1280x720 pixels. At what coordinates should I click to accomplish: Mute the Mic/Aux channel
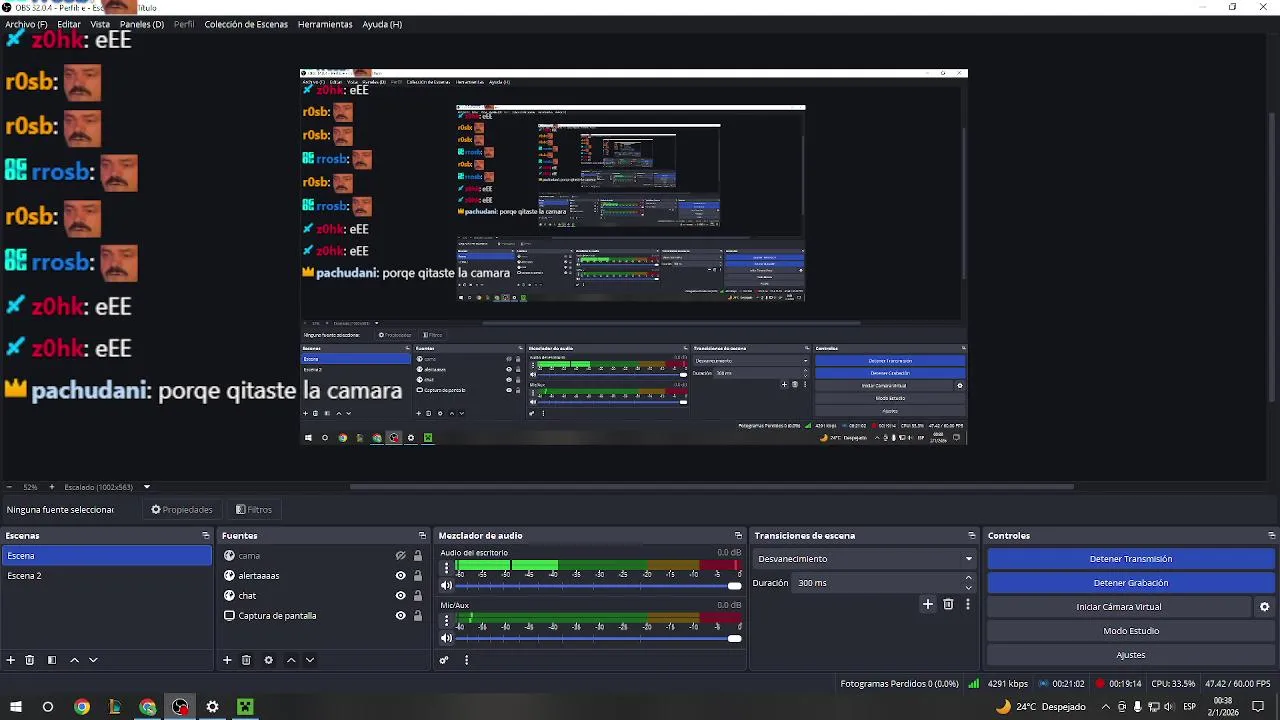click(447, 638)
